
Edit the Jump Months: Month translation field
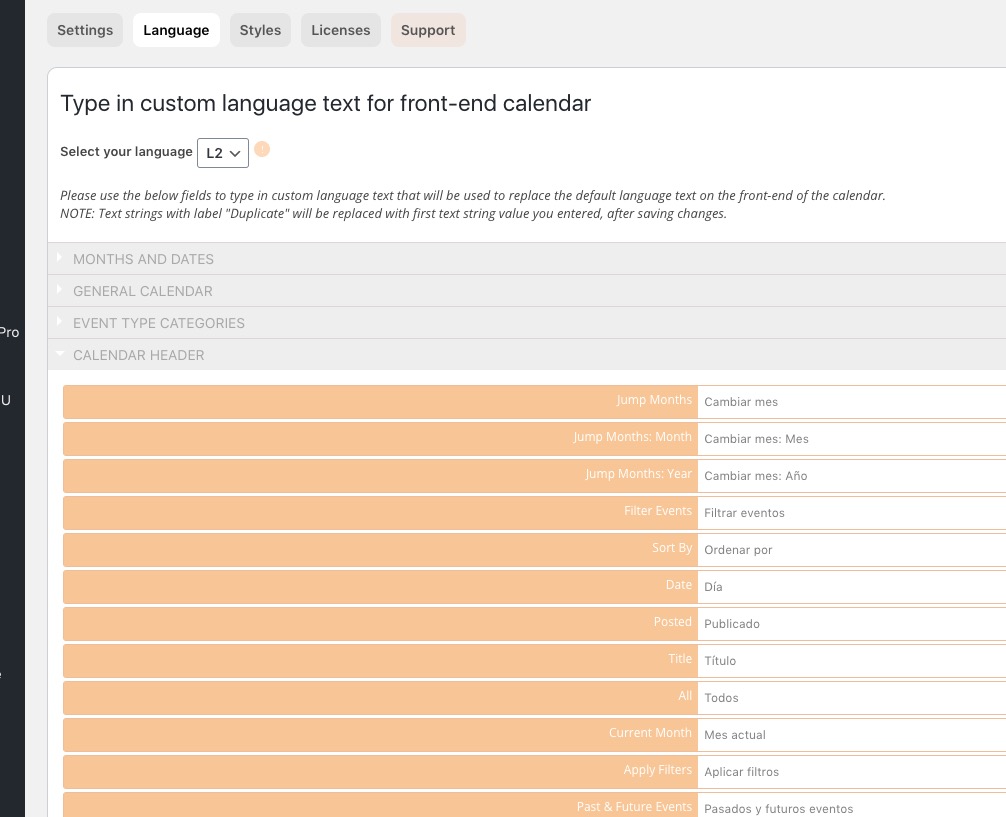[x=850, y=439]
